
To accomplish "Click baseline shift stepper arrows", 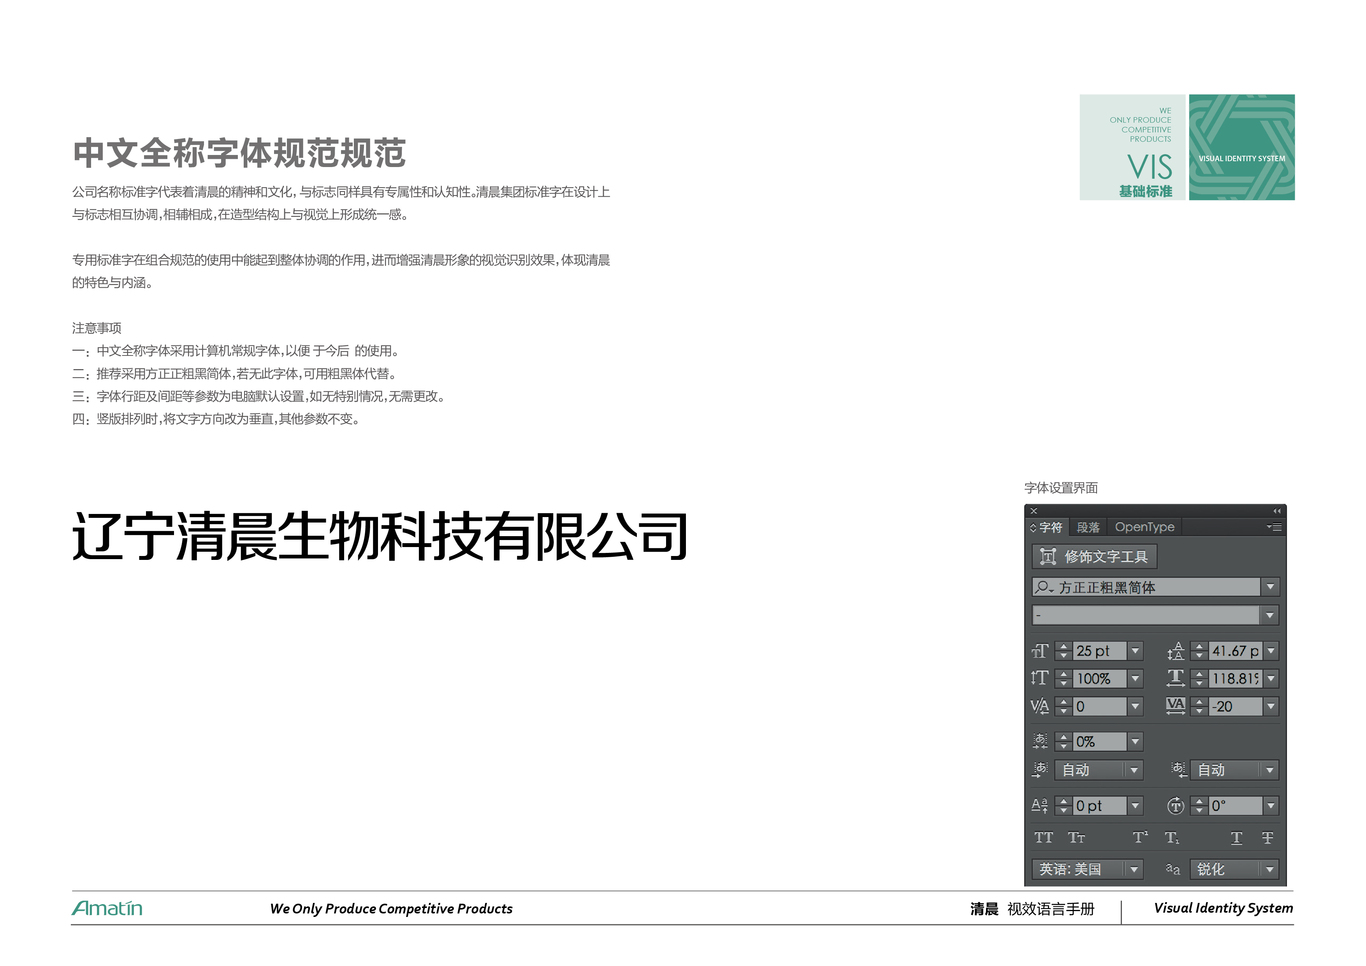I will tap(1063, 805).
